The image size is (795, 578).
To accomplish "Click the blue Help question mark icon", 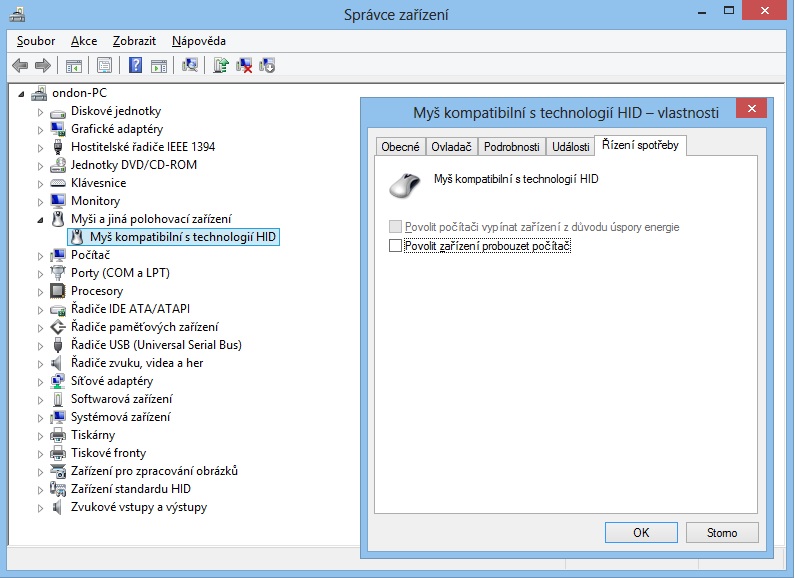I will pos(135,65).
